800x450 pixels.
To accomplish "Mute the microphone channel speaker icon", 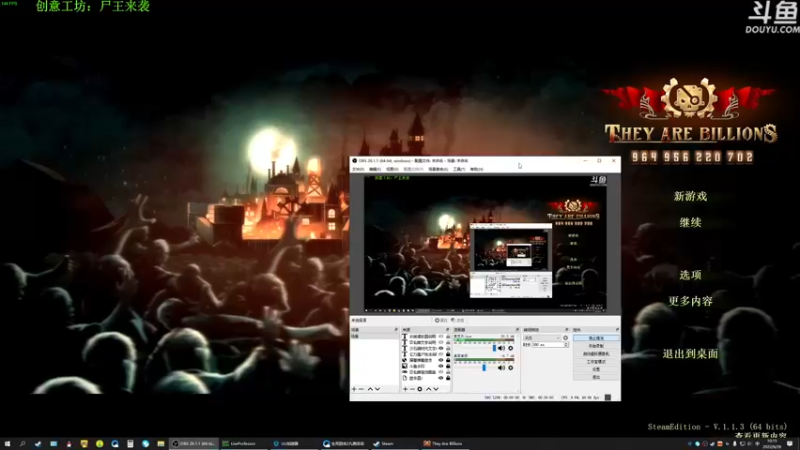I will 501,348.
